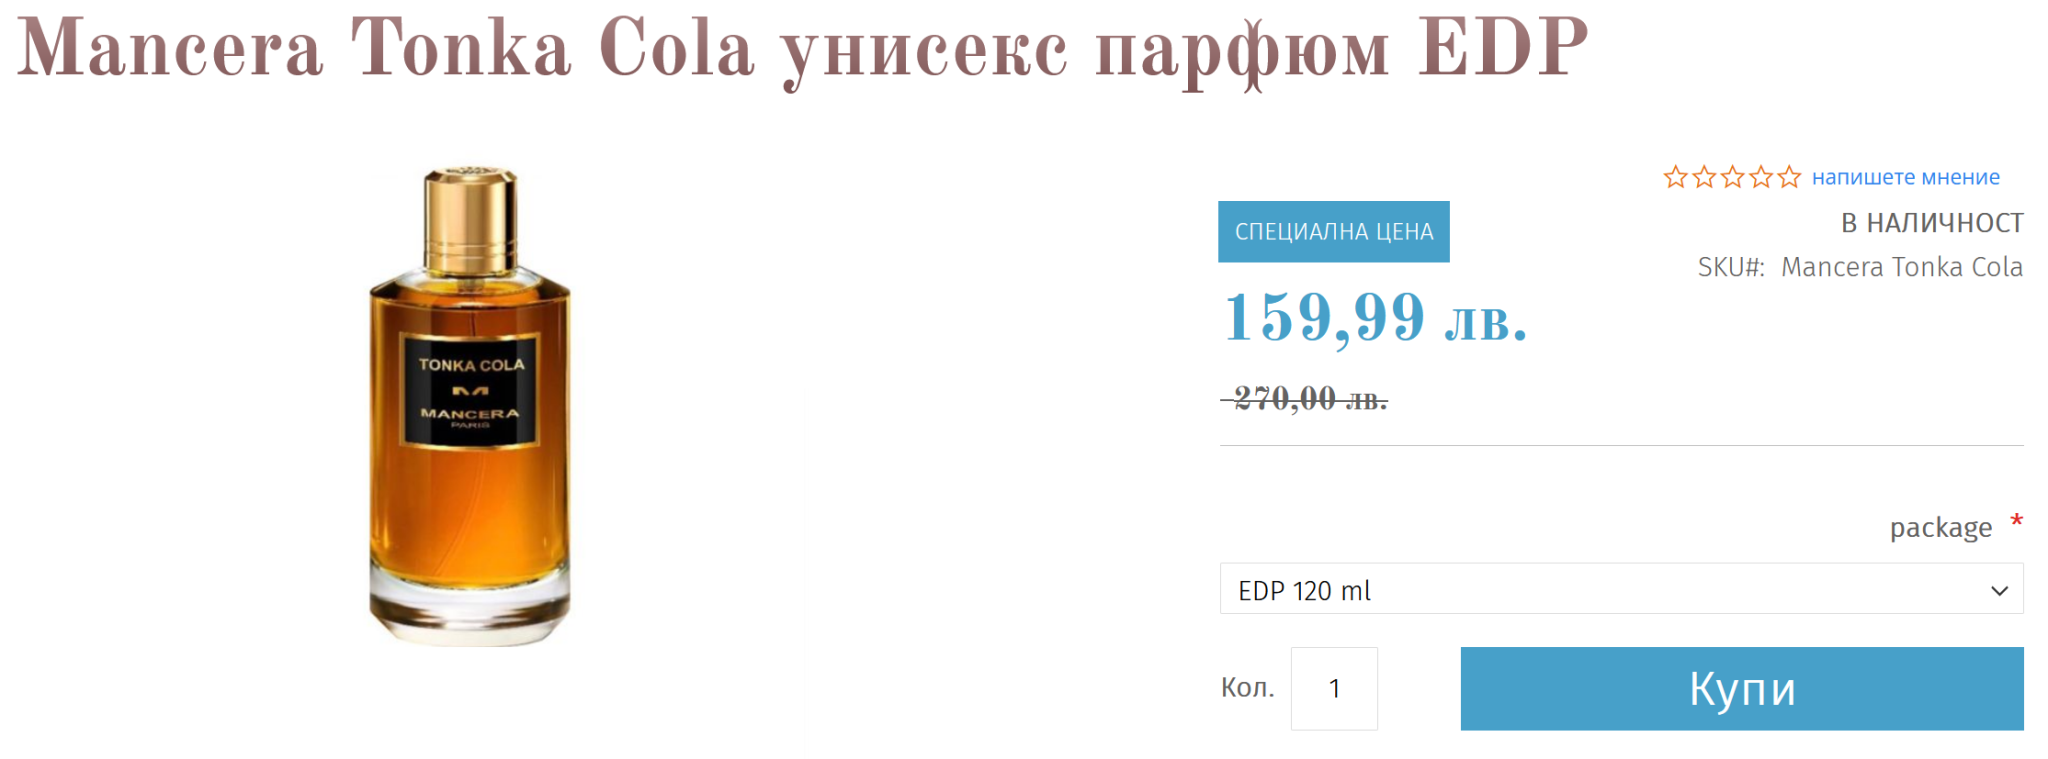Click the 'Кол.' quantity label
This screenshot has height=759, width=2048.
[1247, 688]
